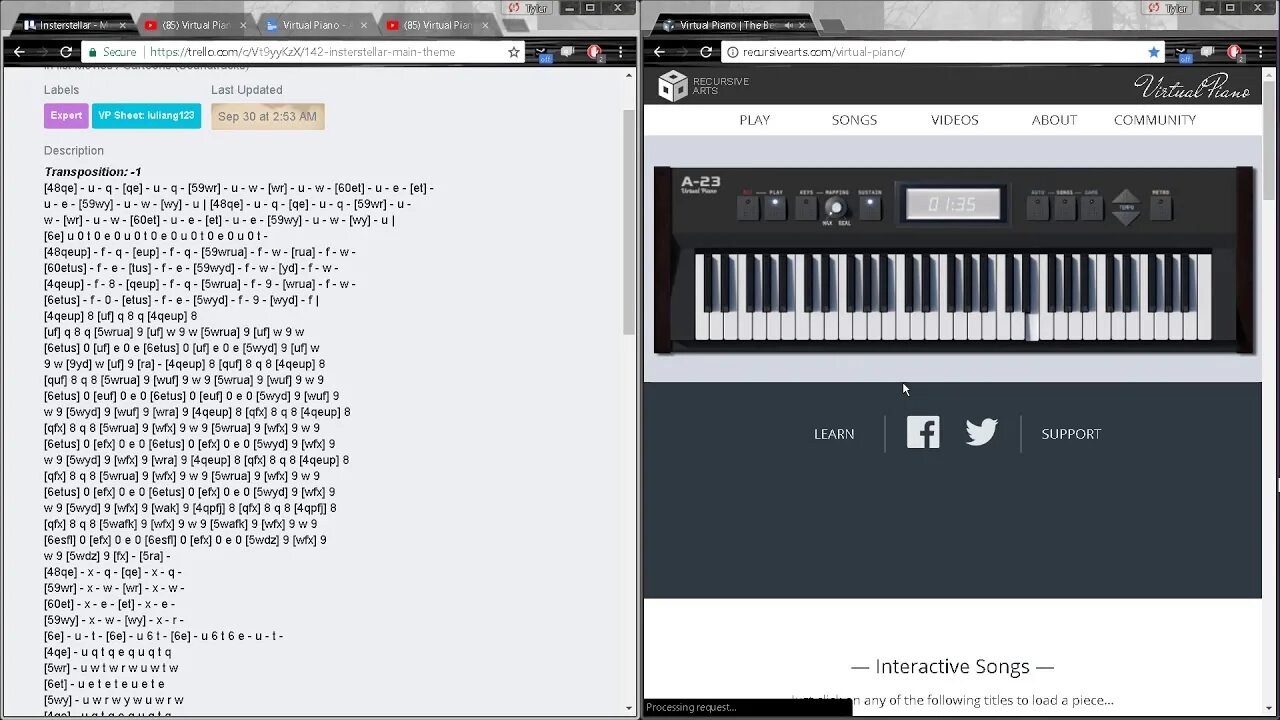The height and width of the screenshot is (720, 1280).
Task: Click the red extension icon in right window
Action: [x=1234, y=52]
